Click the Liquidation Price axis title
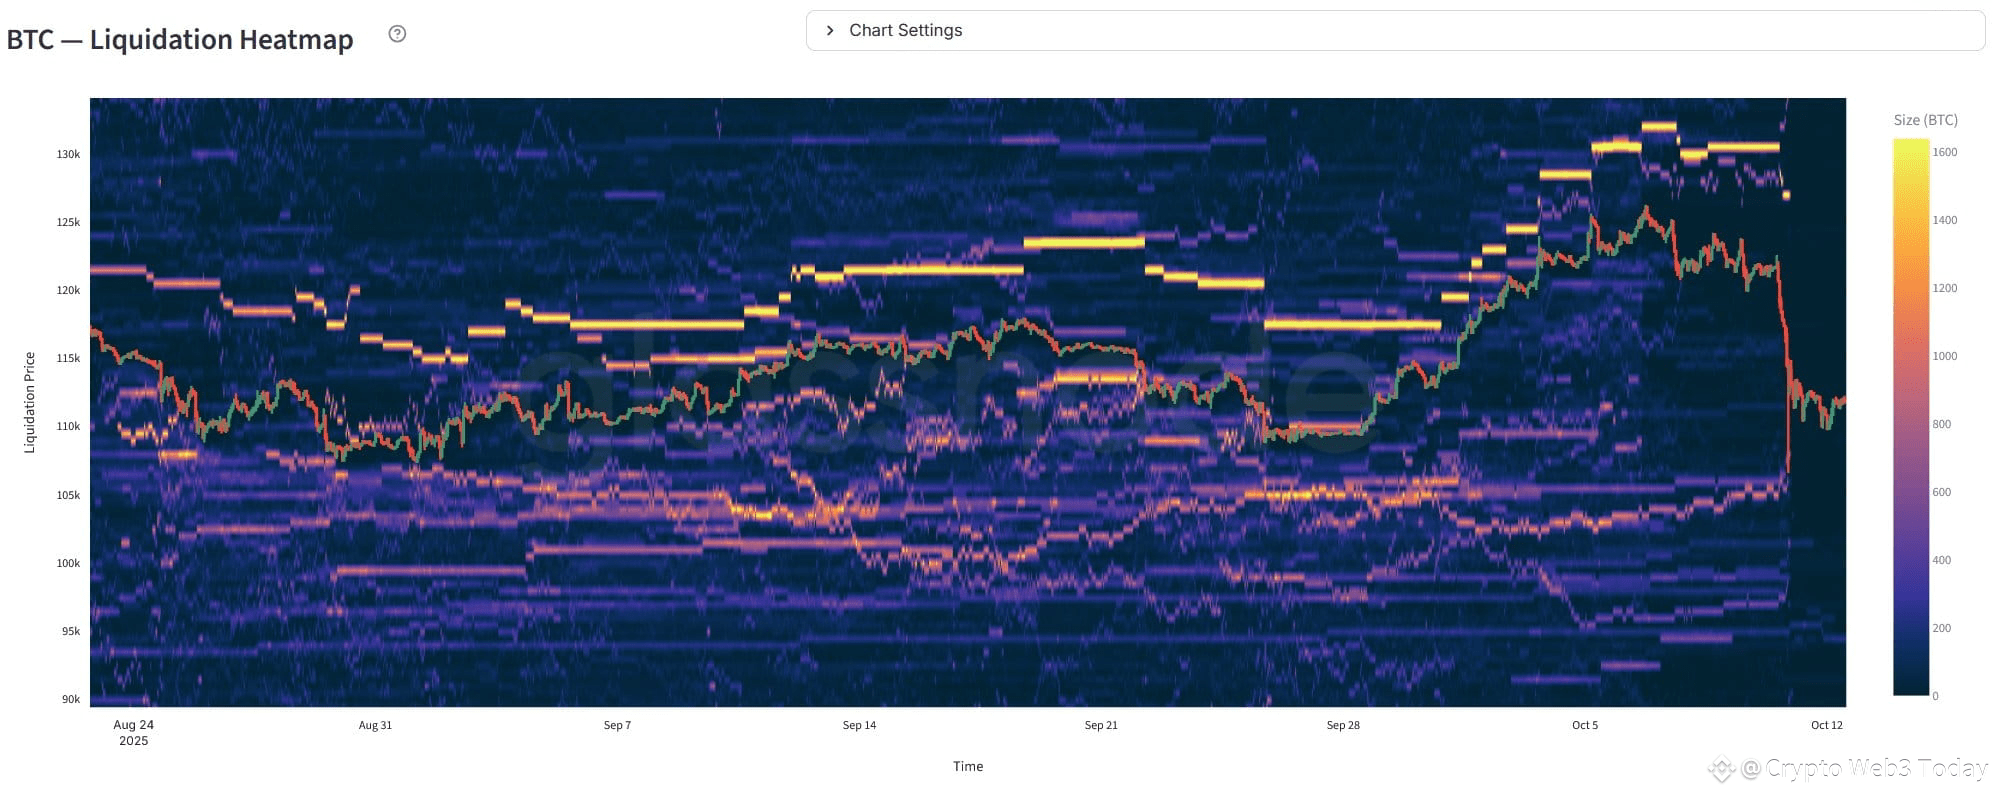This screenshot has width=1996, height=794. point(29,403)
